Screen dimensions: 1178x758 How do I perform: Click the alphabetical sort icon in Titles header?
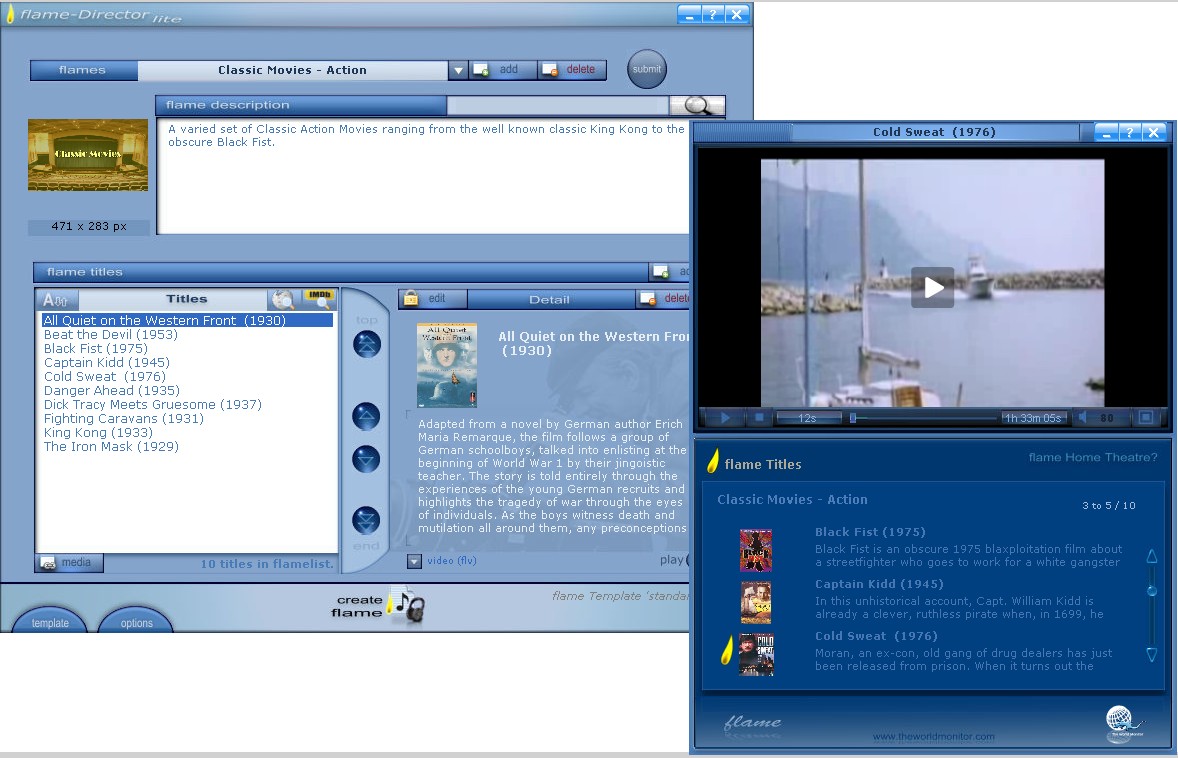pos(56,300)
